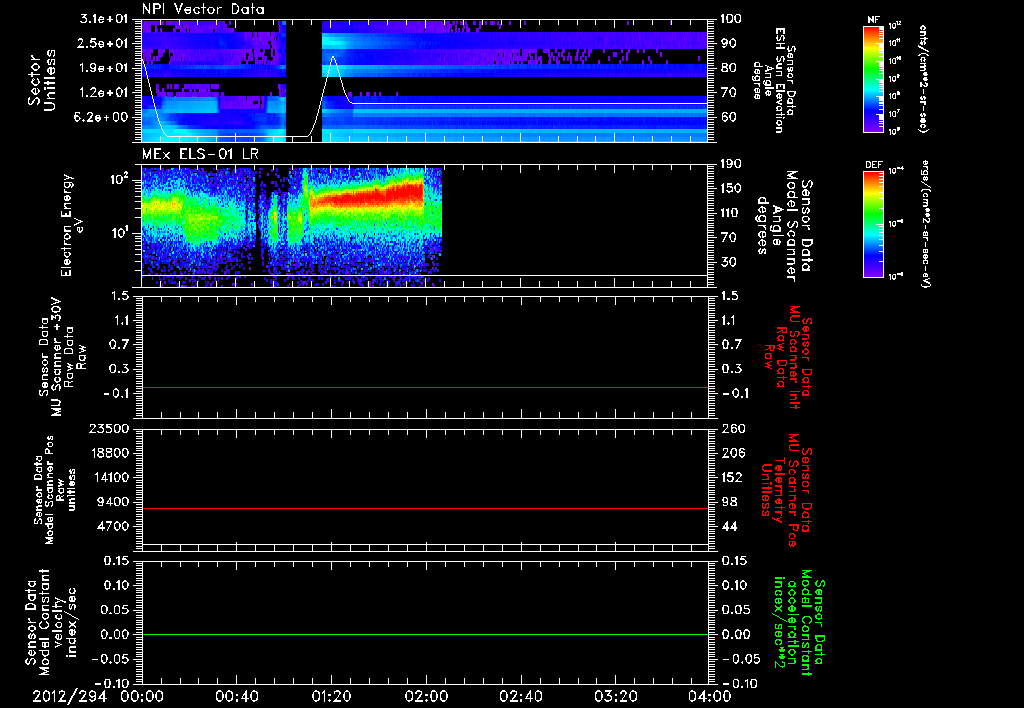Click the "80" sun elevation tick label
This screenshot has width=1024, height=708.
tap(729, 68)
